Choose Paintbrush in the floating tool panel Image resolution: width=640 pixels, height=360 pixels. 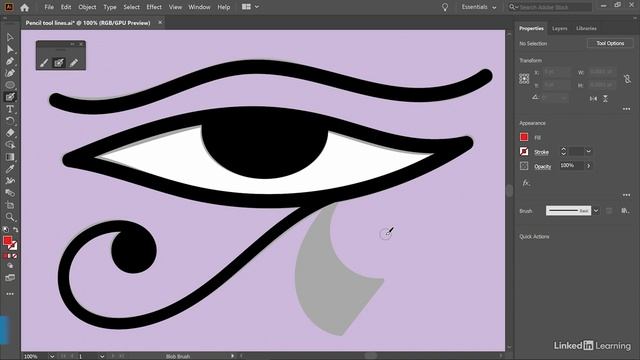coord(44,63)
